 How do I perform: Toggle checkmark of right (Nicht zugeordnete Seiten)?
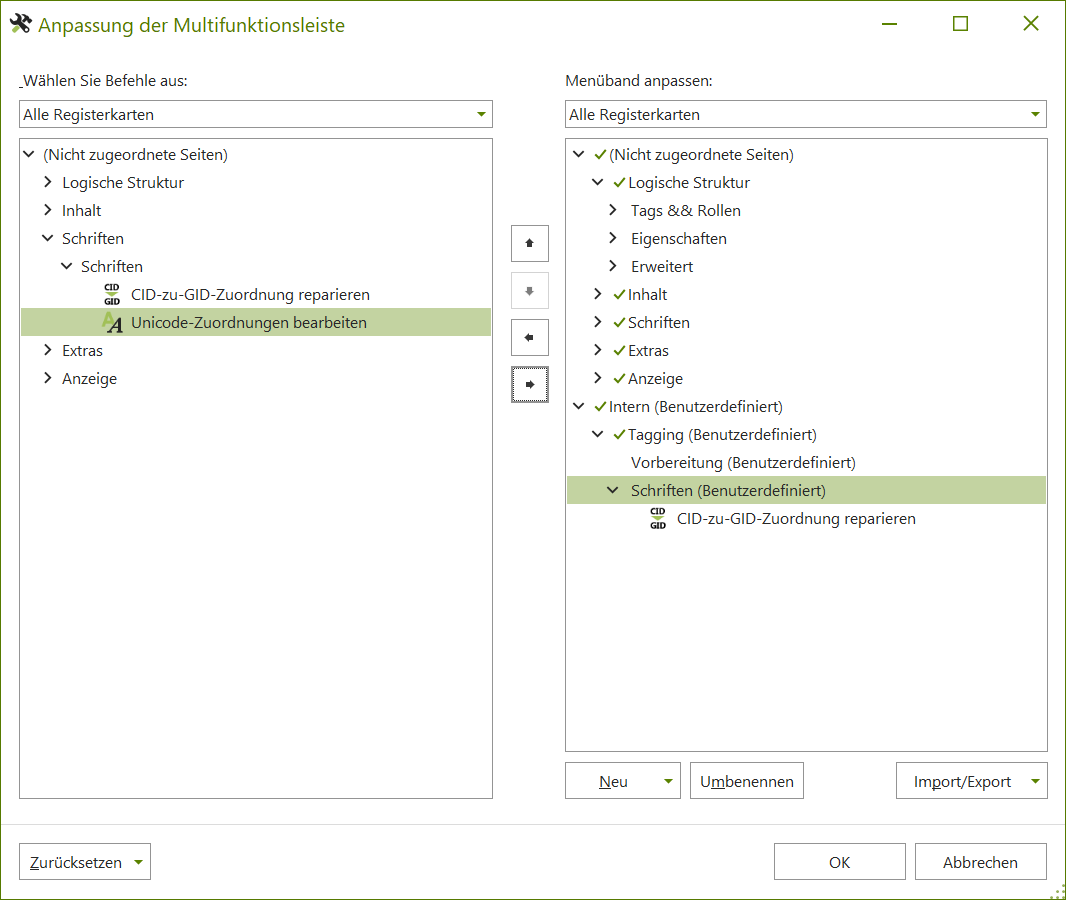click(600, 155)
